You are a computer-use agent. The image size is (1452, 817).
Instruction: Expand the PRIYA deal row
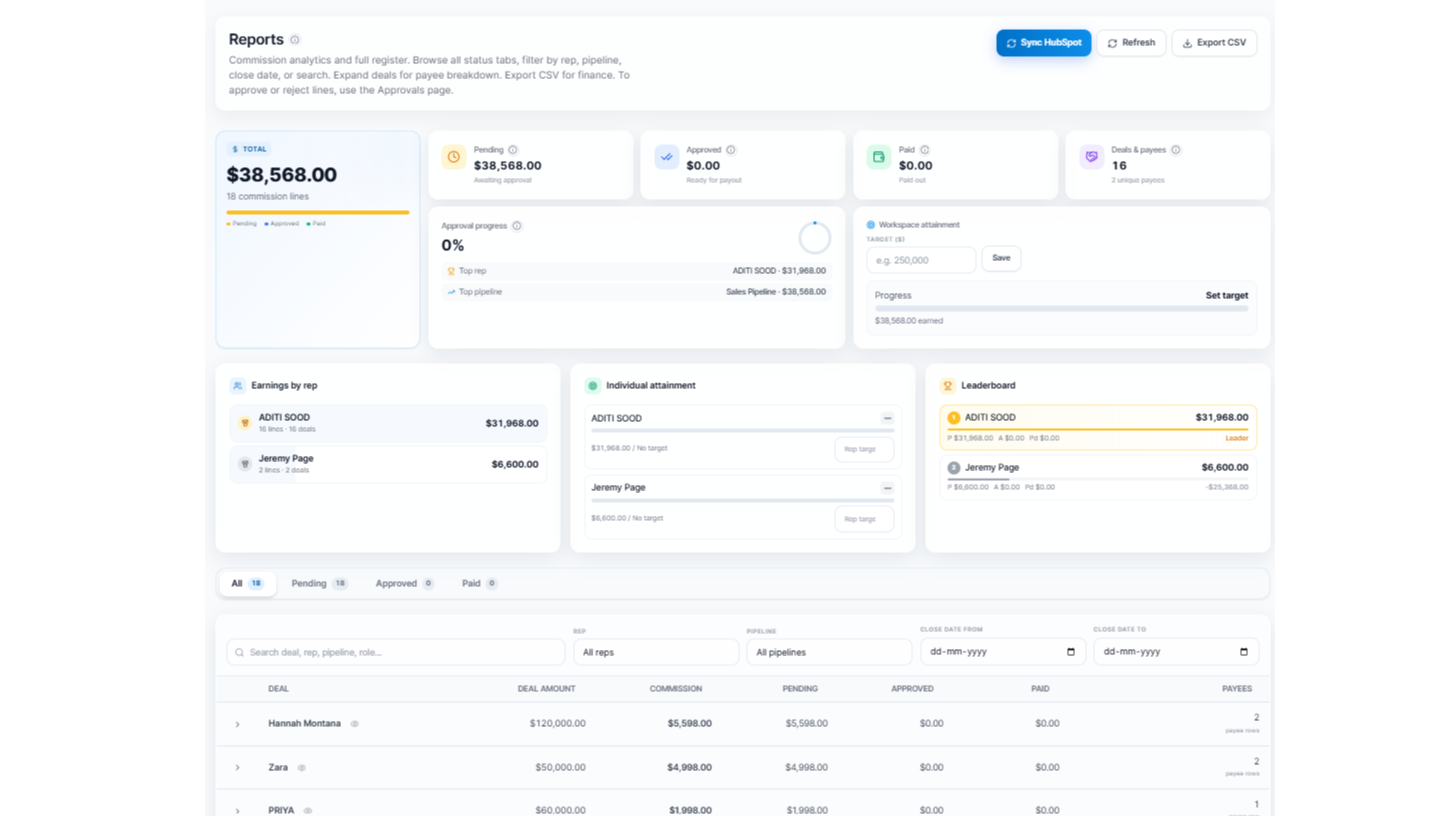point(237,810)
